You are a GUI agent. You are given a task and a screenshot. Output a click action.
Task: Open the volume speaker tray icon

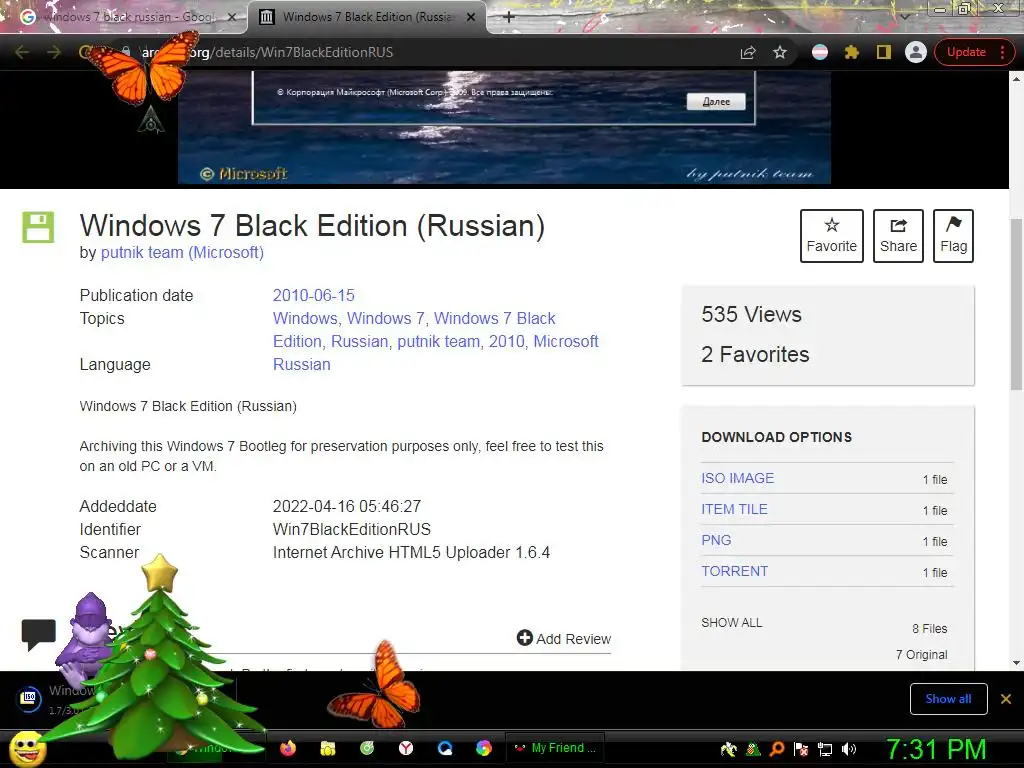coord(849,749)
